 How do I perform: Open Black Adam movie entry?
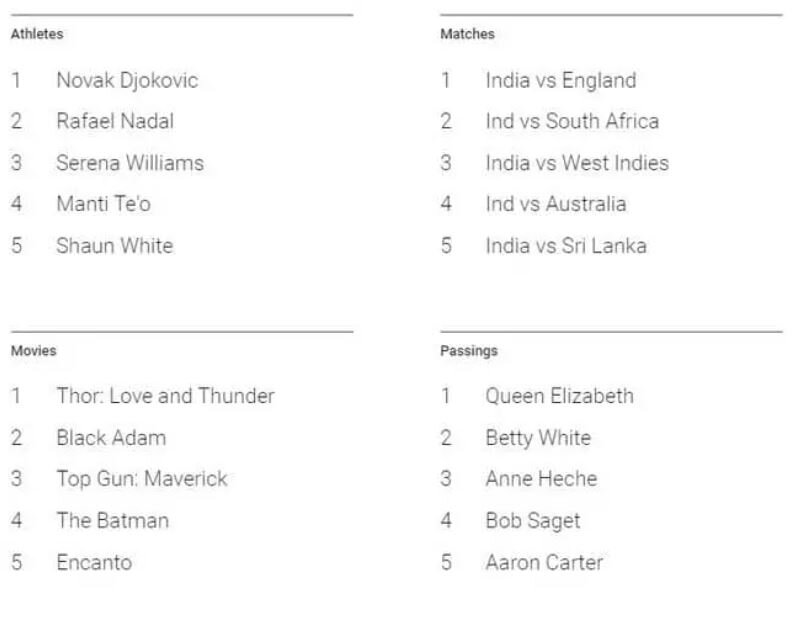click(x=111, y=438)
